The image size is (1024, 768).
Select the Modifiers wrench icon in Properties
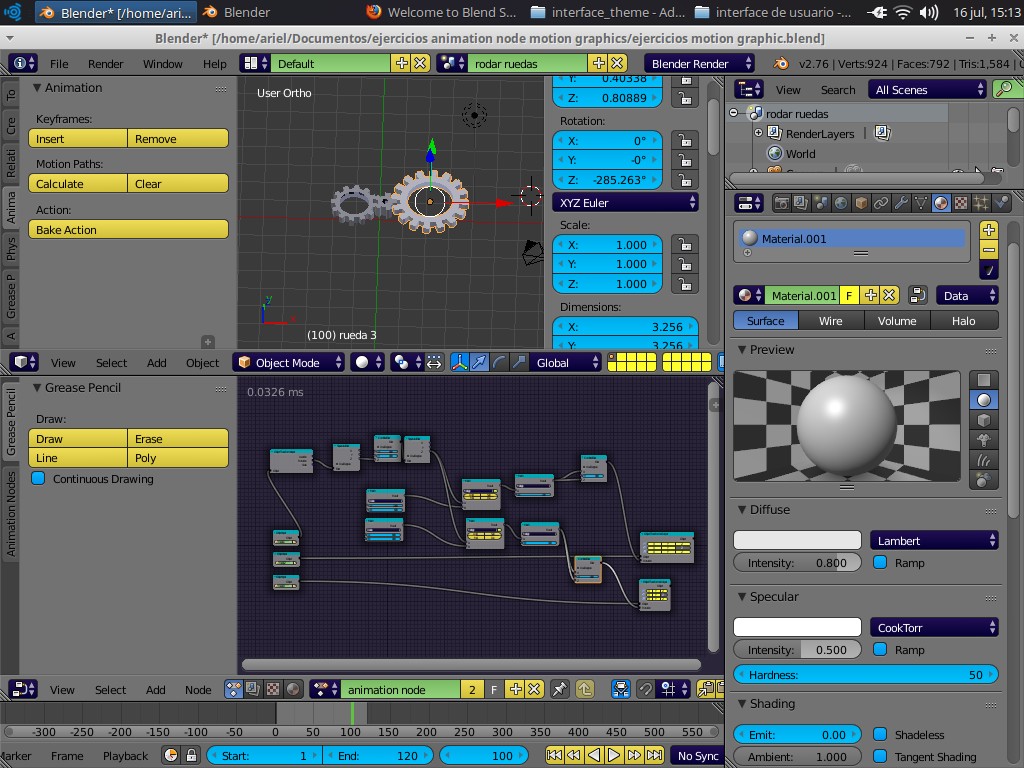[901, 202]
